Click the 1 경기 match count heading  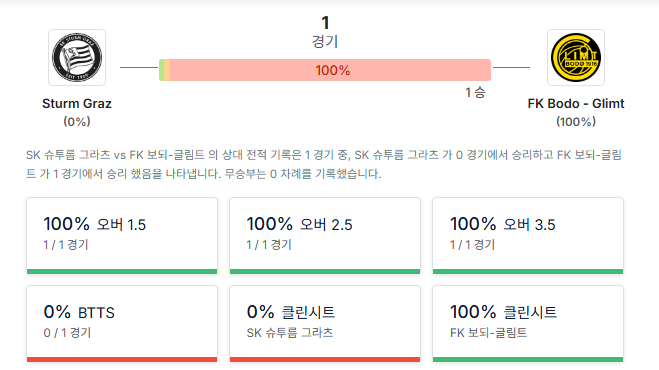tap(325, 32)
